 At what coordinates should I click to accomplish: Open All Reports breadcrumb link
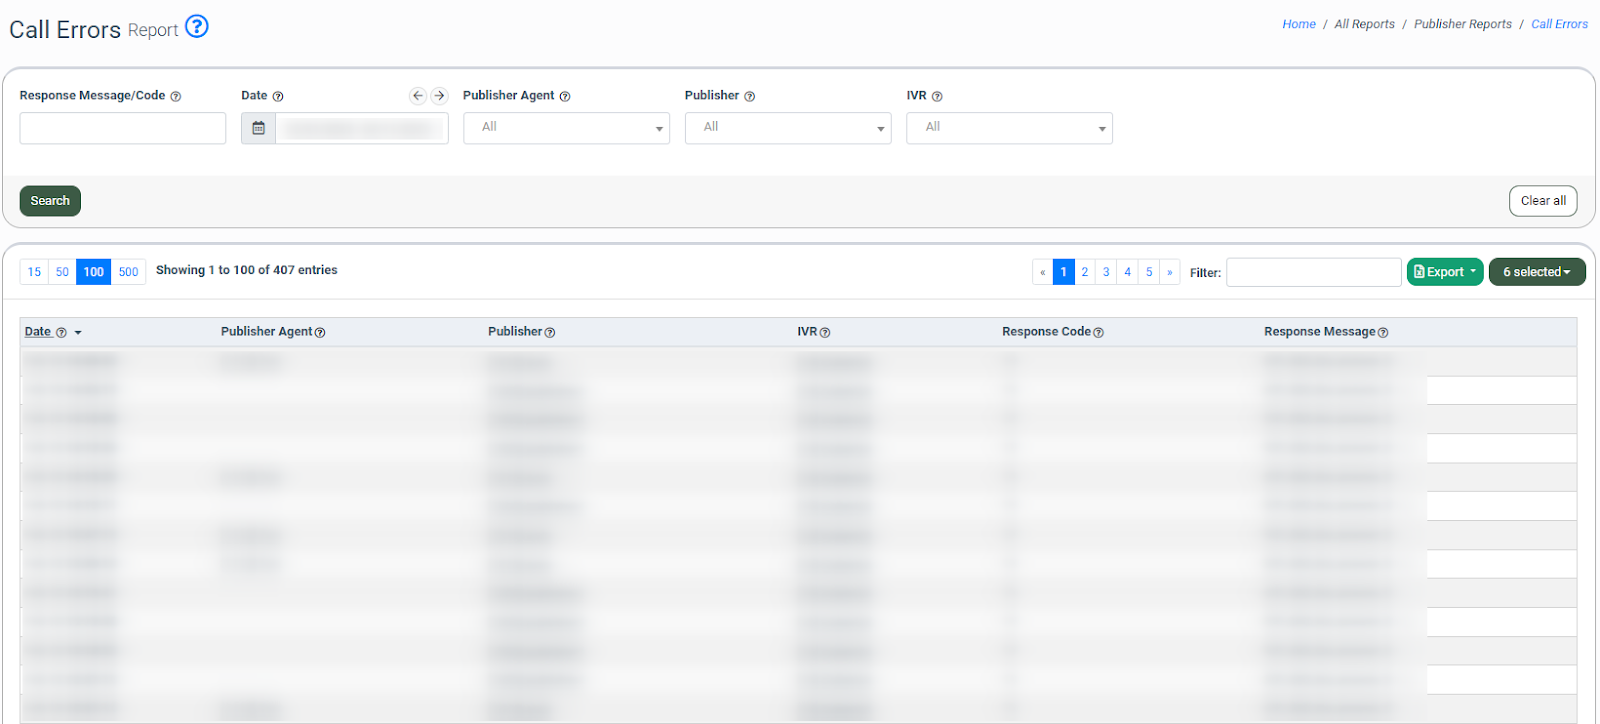[x=1364, y=24]
